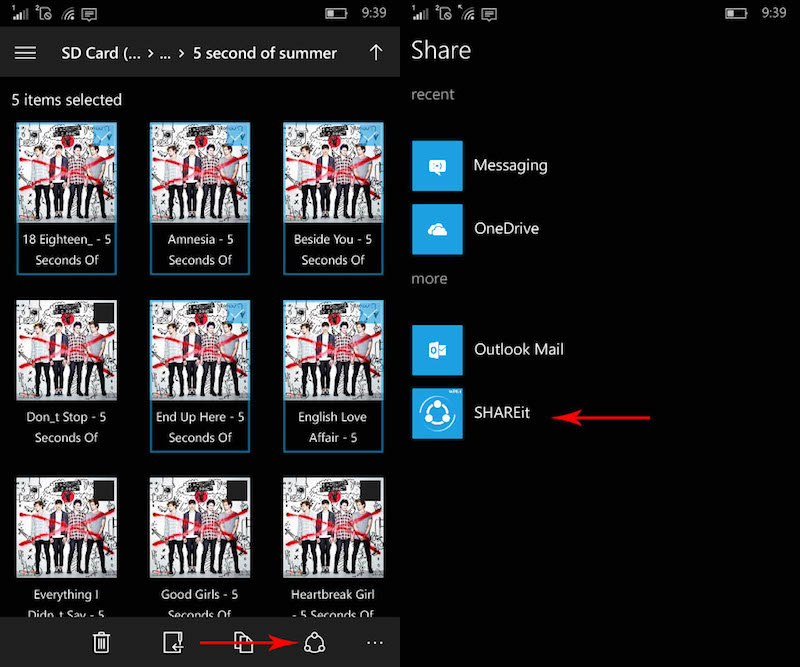Viewport: 800px width, 667px height.
Task: Expand the more options ellipsis in toolbar
Action: (375, 642)
